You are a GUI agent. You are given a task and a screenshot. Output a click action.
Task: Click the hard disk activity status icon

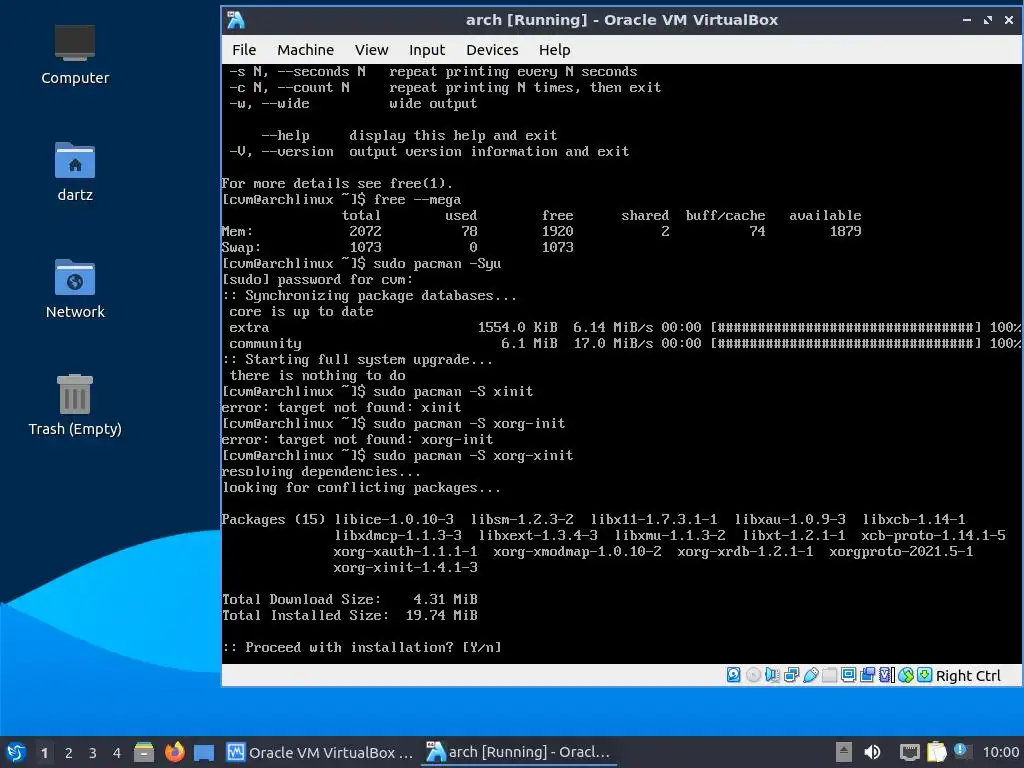pyautogui.click(x=733, y=675)
